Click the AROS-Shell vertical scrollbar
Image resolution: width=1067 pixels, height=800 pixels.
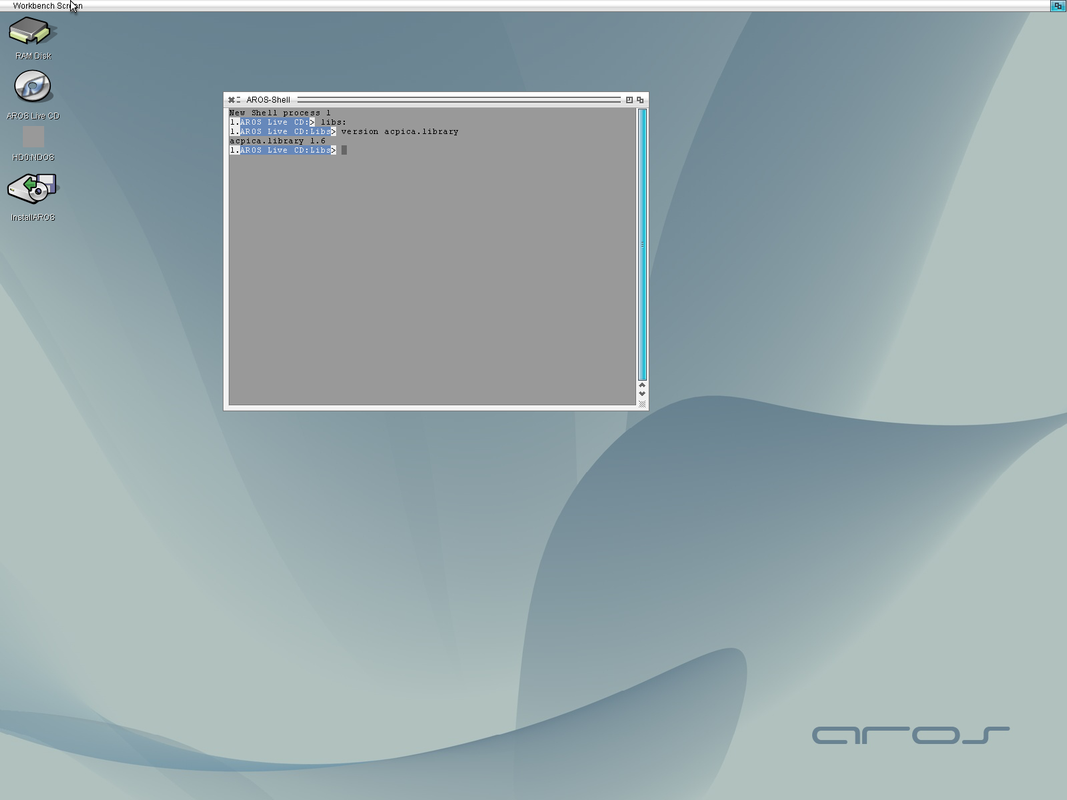pyautogui.click(x=642, y=244)
